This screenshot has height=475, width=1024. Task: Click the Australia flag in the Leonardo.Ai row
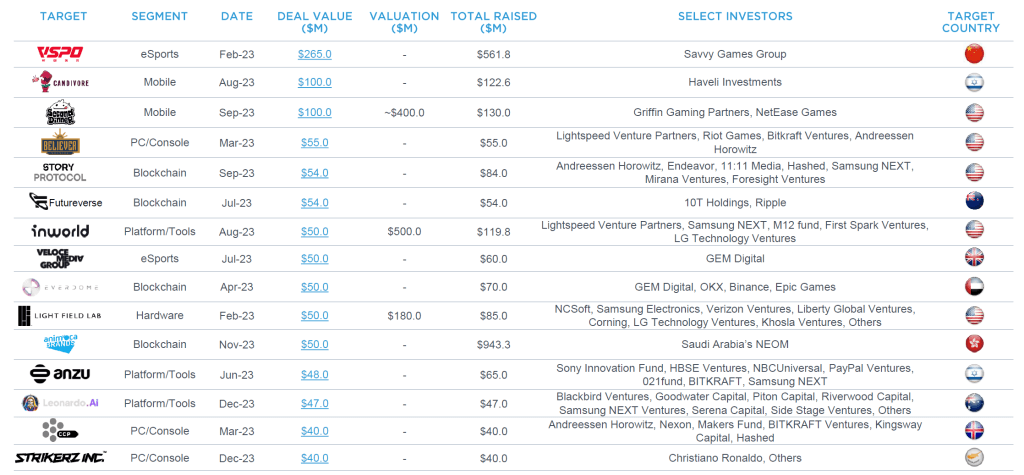click(974, 402)
